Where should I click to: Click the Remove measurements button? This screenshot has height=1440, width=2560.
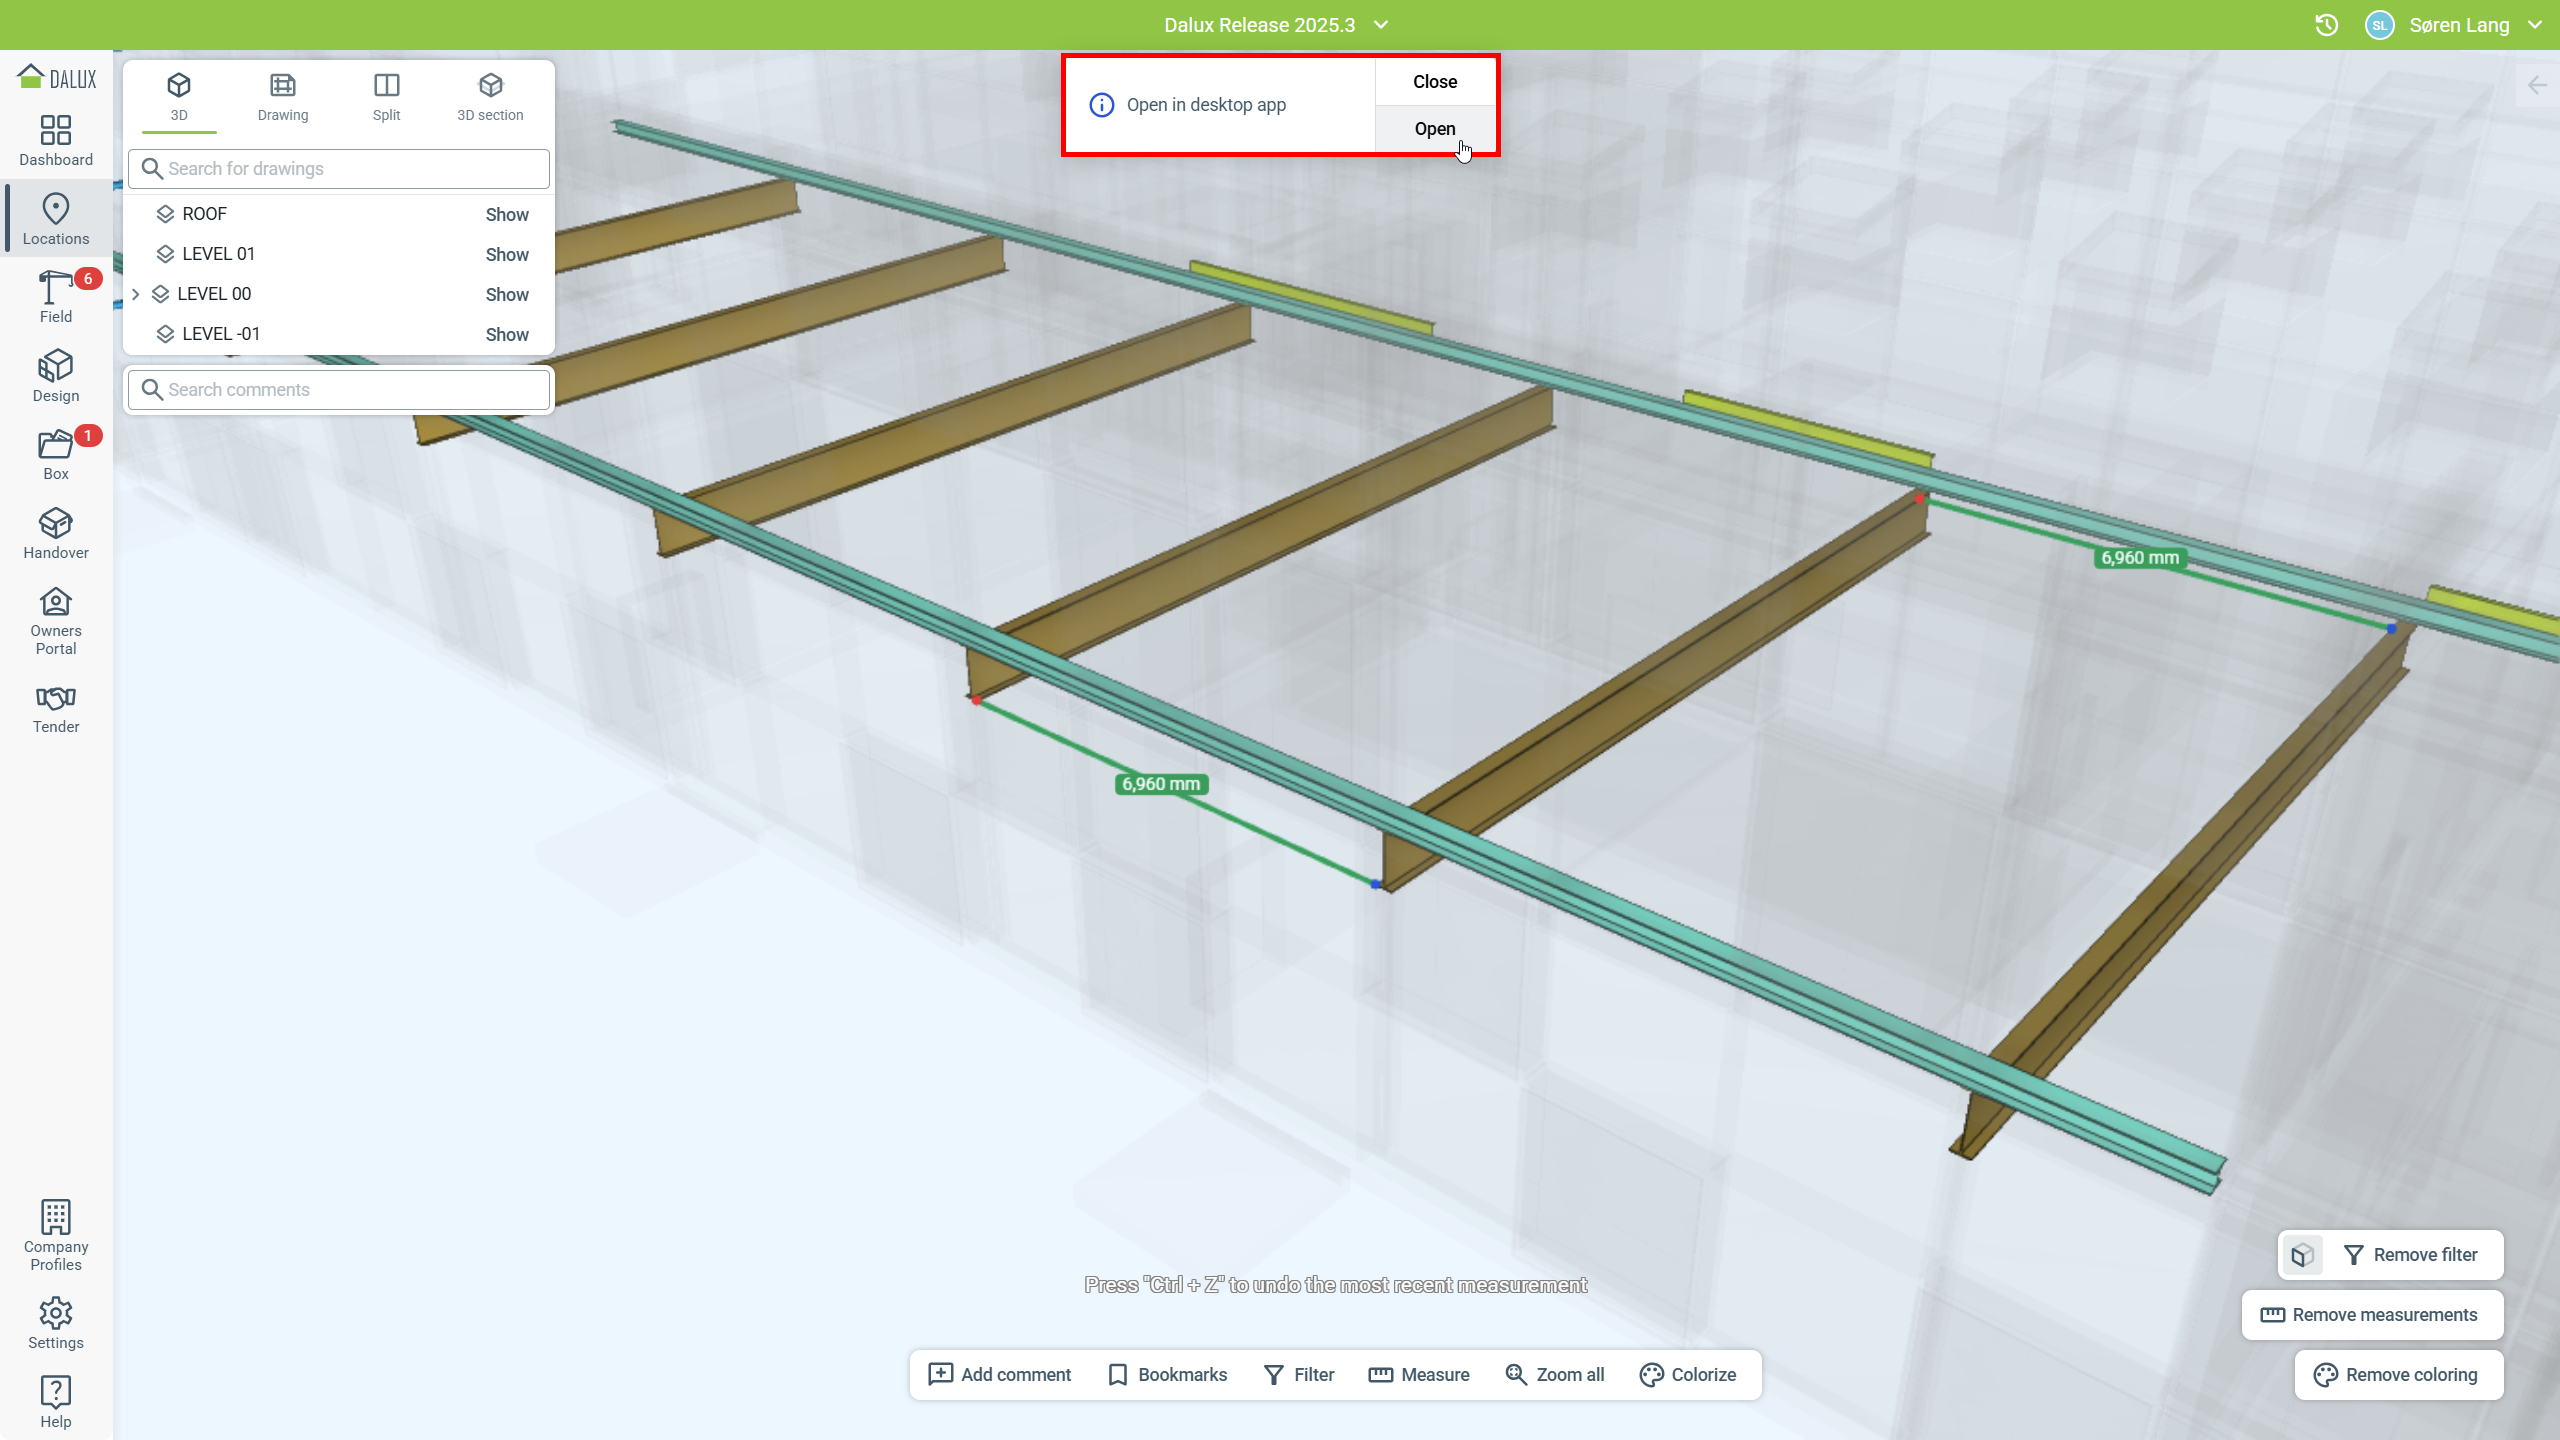(2372, 1315)
